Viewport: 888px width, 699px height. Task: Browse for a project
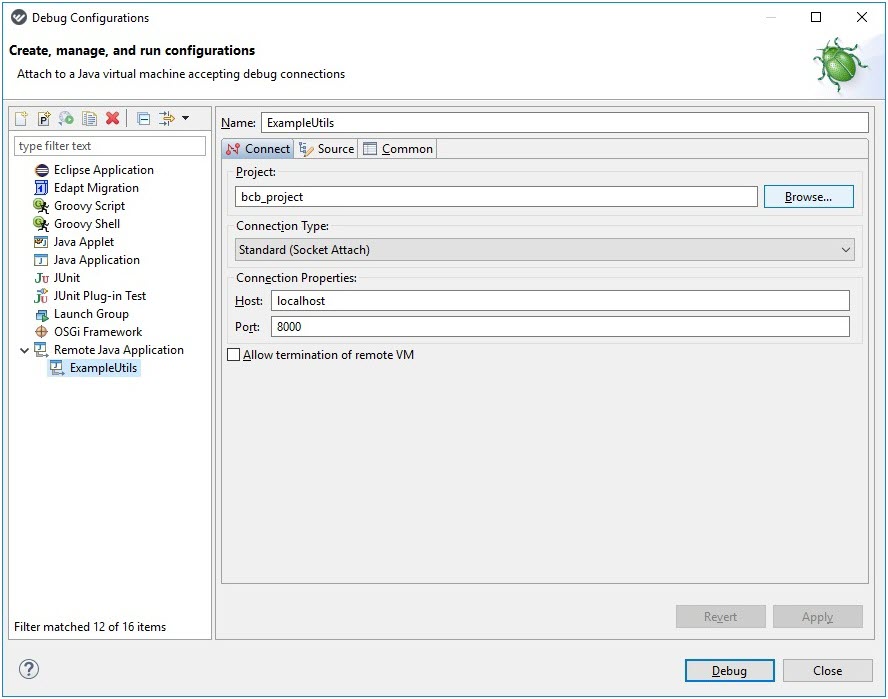(808, 197)
